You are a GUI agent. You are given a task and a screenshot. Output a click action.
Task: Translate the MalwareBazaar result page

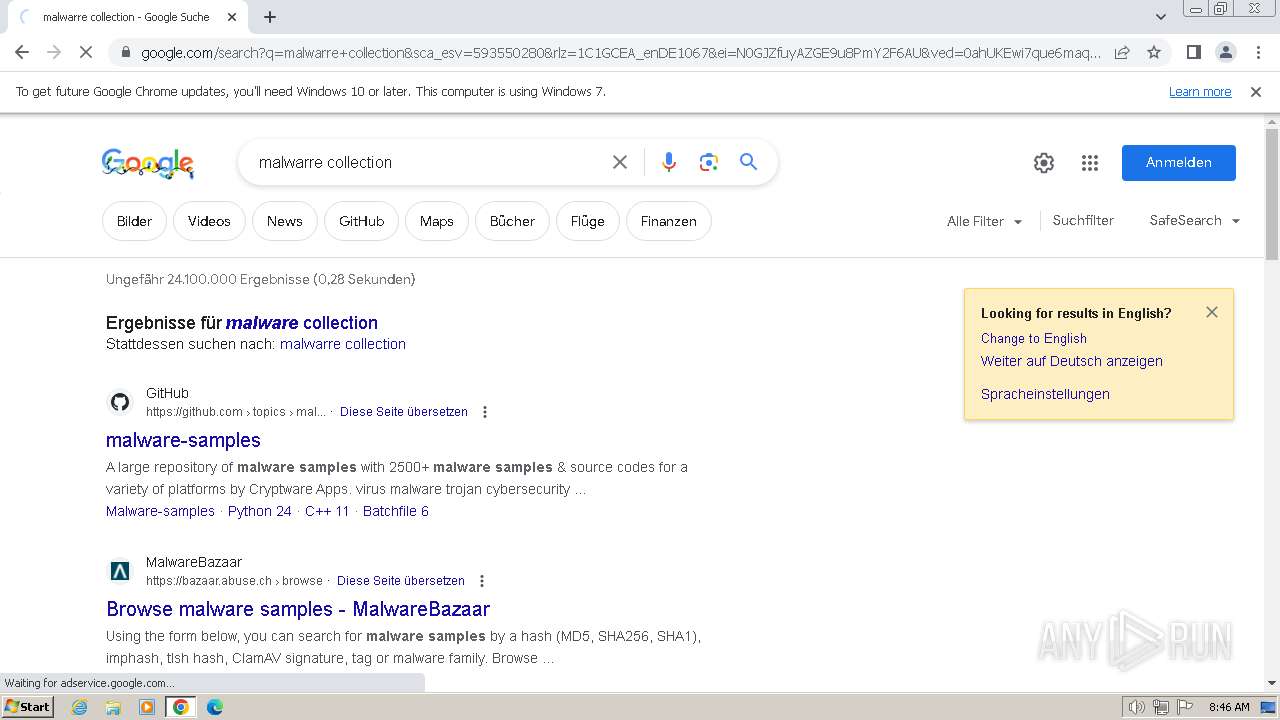click(x=401, y=581)
